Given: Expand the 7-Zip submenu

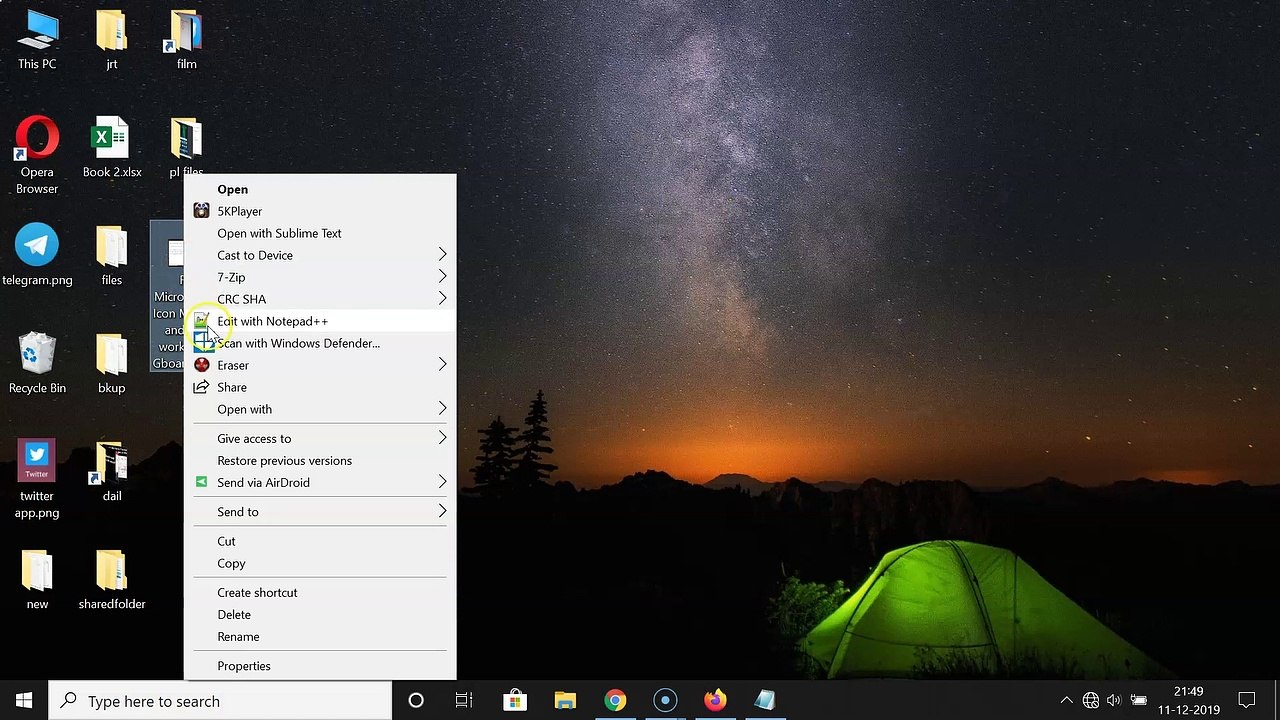Looking at the screenshot, I should point(320,277).
